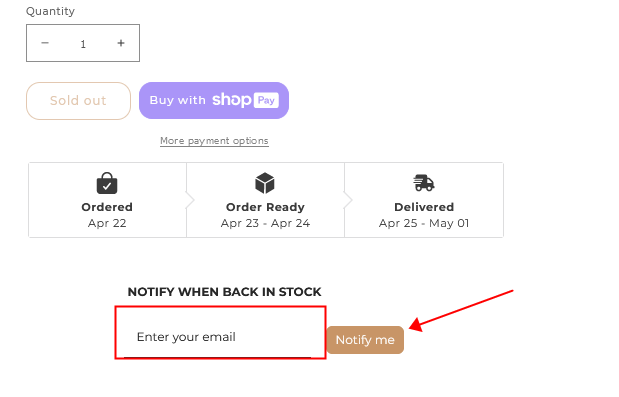The image size is (619, 397).
Task: Decrease quantity with the minus button
Action: point(45,43)
